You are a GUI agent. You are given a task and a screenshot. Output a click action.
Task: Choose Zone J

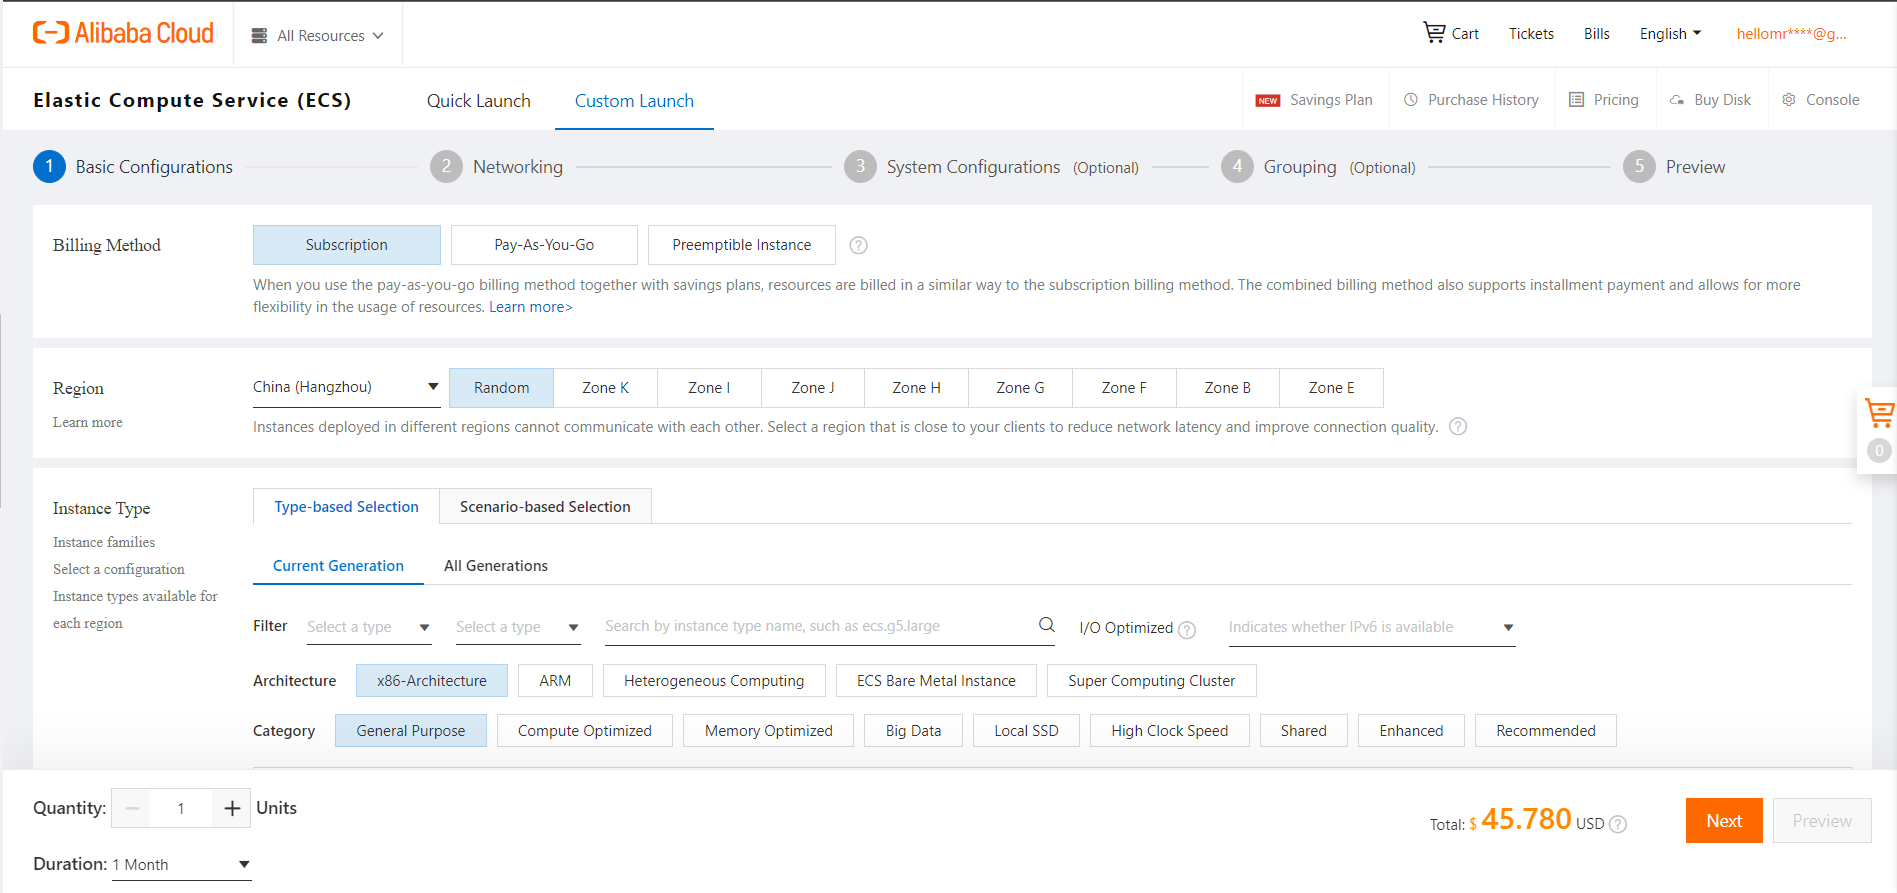(813, 388)
